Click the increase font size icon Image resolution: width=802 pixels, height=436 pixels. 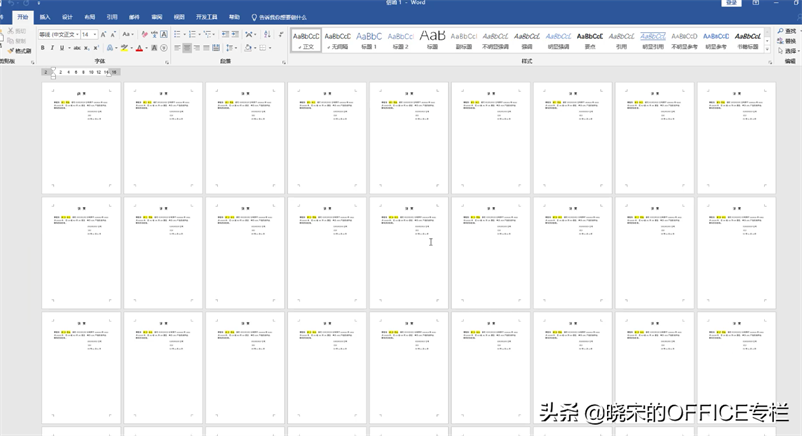point(105,34)
